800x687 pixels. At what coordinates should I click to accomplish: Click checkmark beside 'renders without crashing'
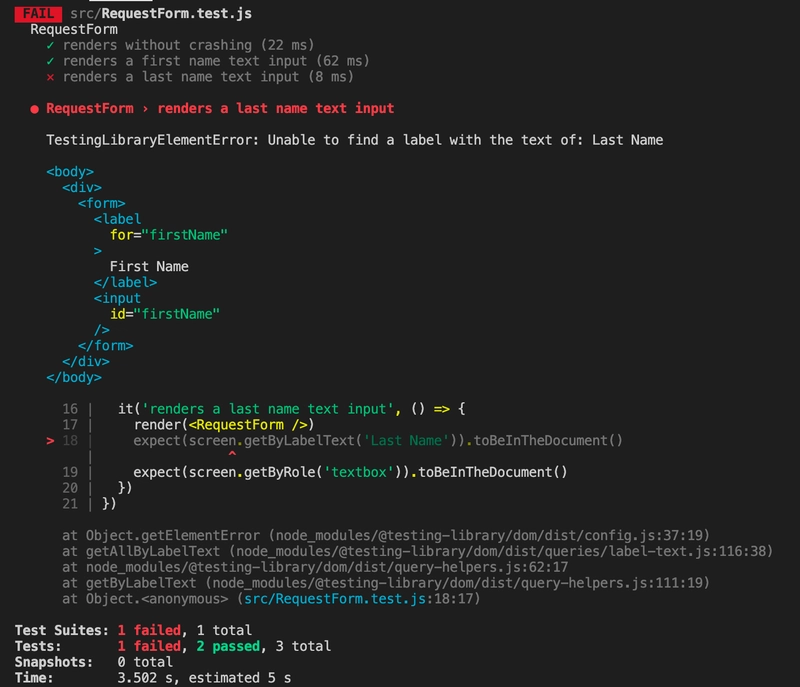click(50, 45)
